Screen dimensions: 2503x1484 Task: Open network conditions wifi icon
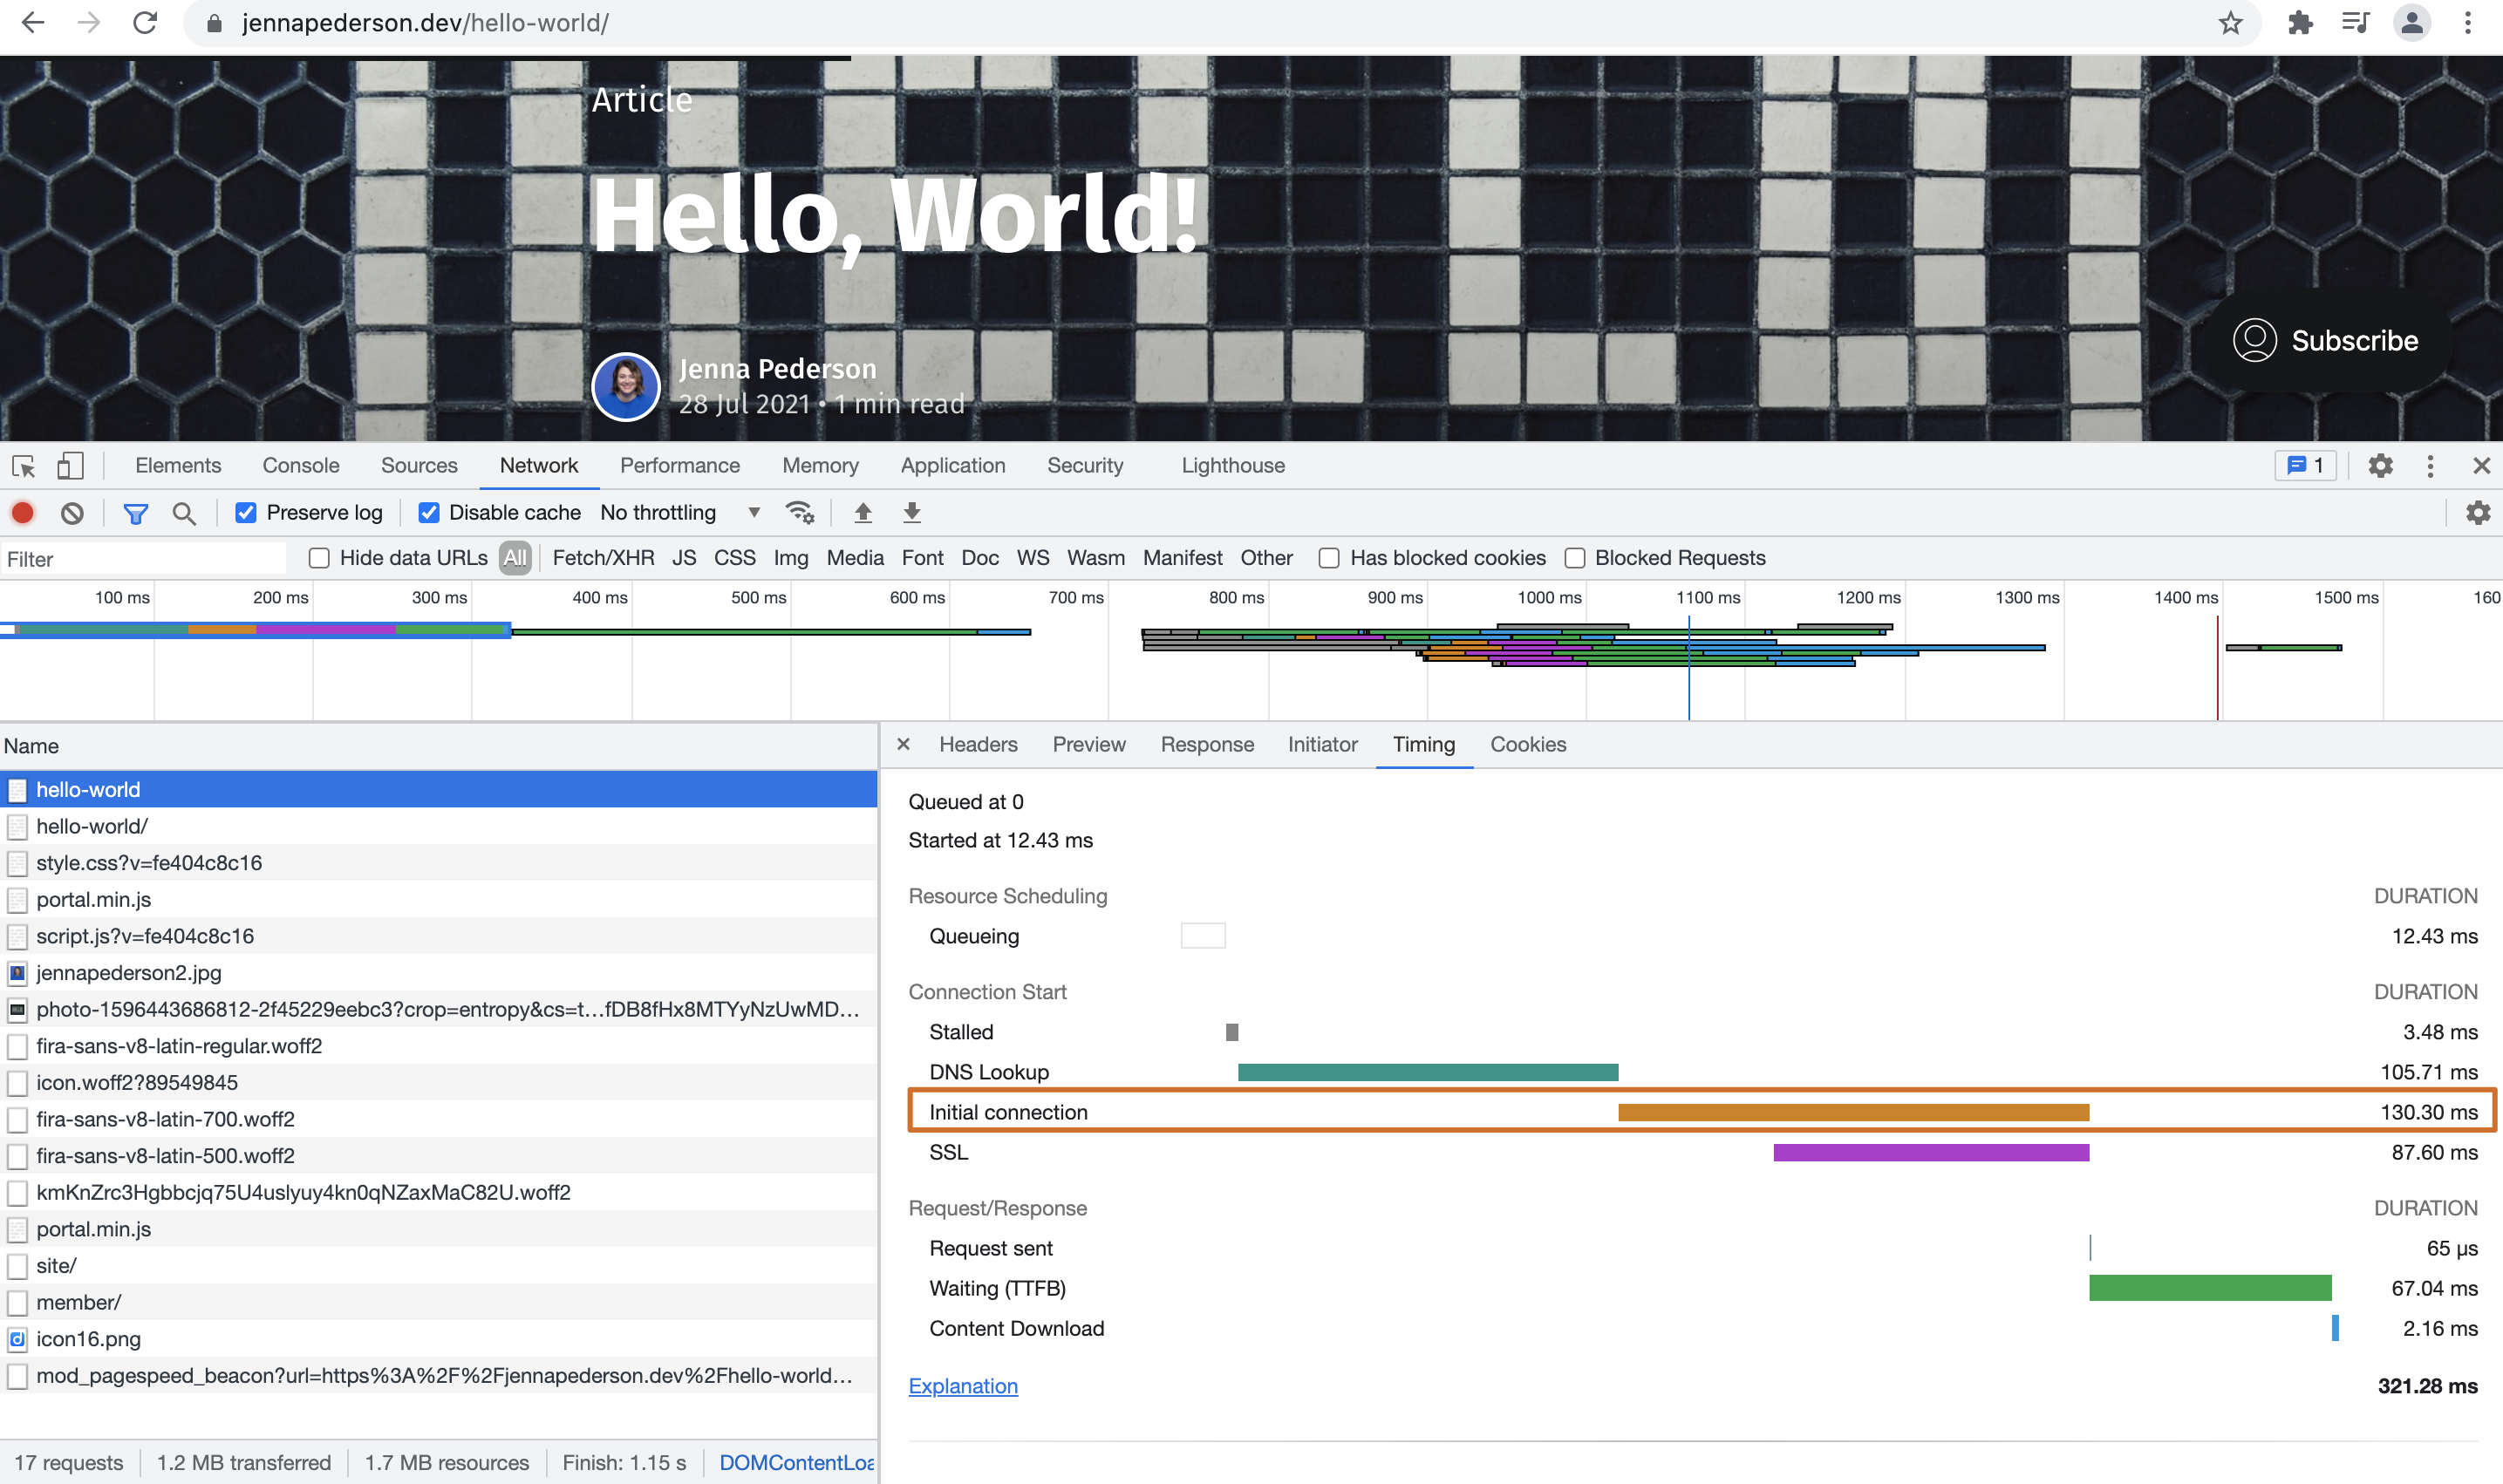click(800, 513)
